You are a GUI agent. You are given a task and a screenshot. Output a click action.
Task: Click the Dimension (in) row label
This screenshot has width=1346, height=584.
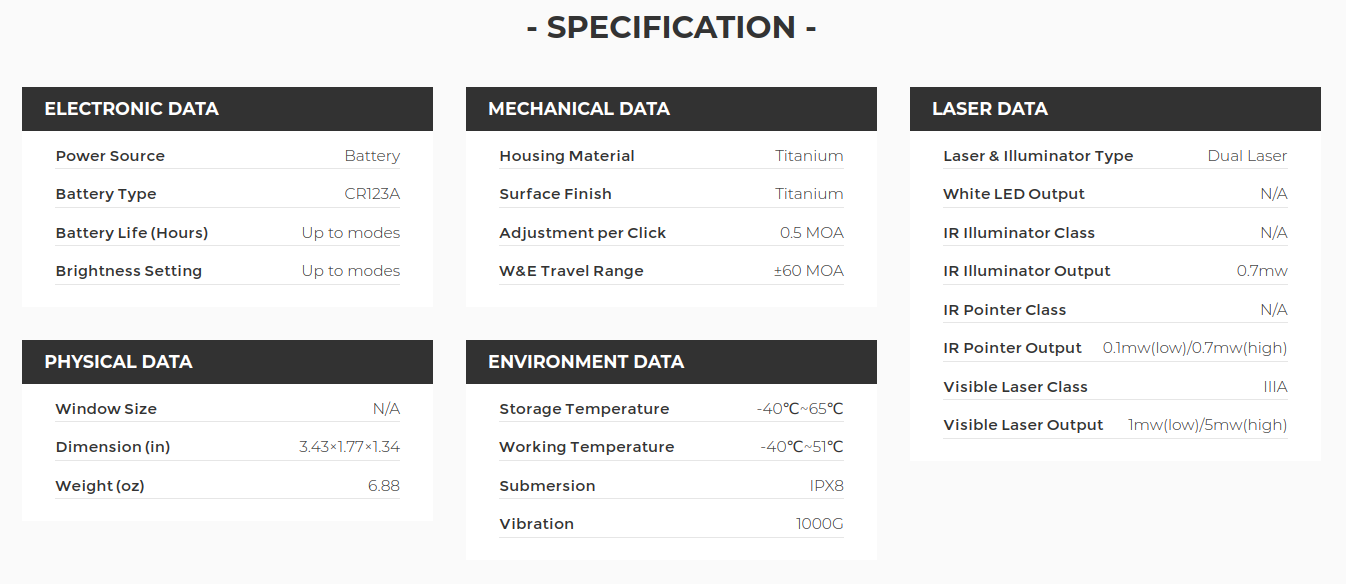click(113, 447)
